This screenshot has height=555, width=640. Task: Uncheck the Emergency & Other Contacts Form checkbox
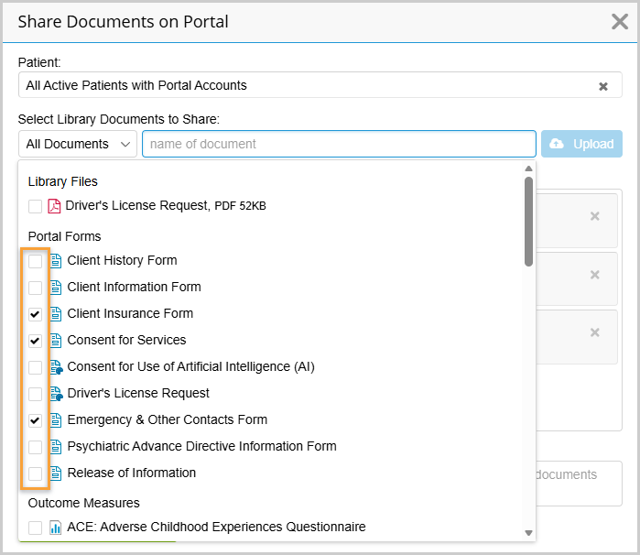click(x=35, y=420)
